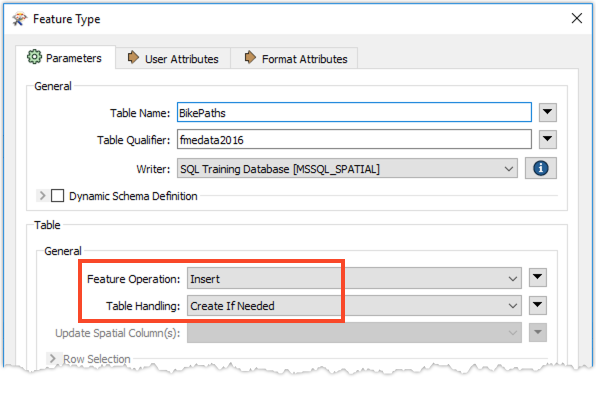The height and width of the screenshot is (401, 596).
Task: Open Table Qualifier options arrow menu
Action: click(547, 139)
